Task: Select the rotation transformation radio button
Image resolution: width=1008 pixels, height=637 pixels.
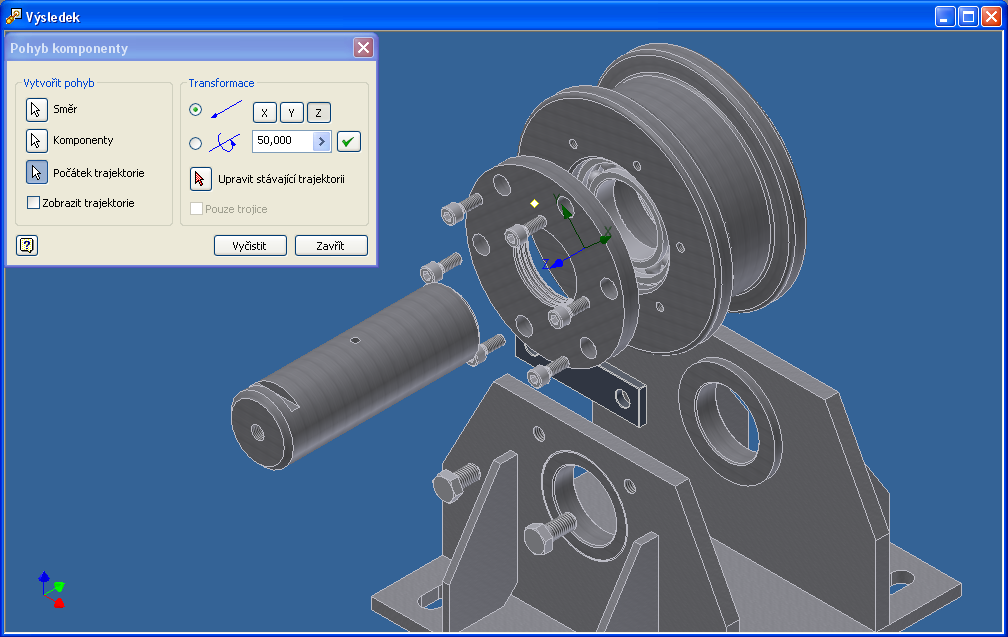Action: (196, 143)
